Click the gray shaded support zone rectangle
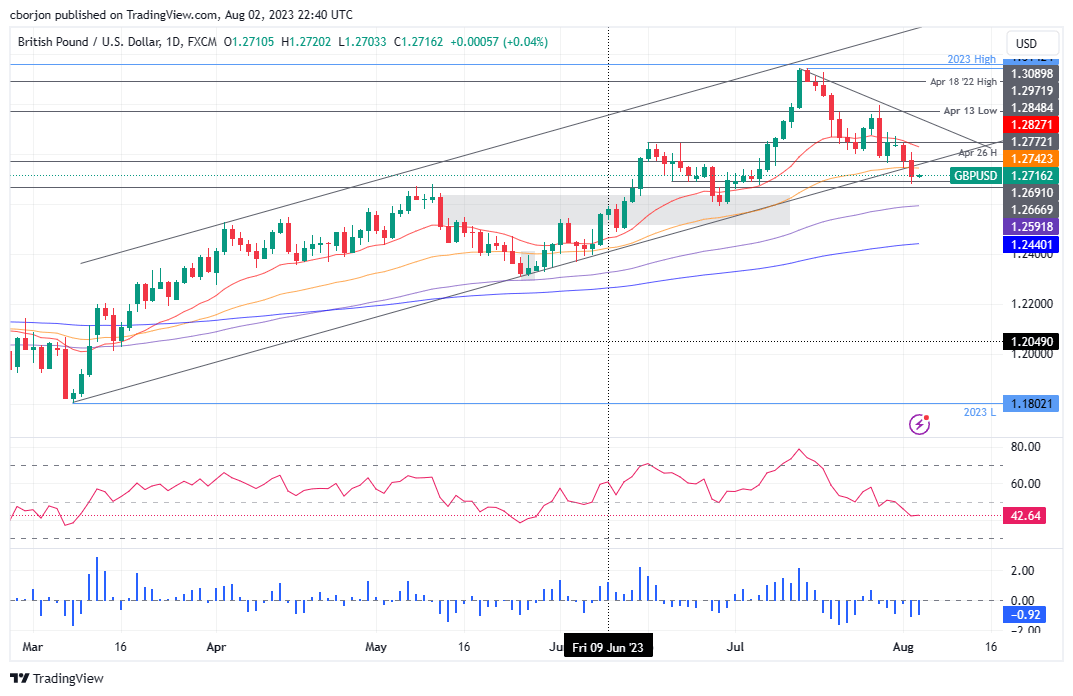1073x696 pixels. (615, 208)
